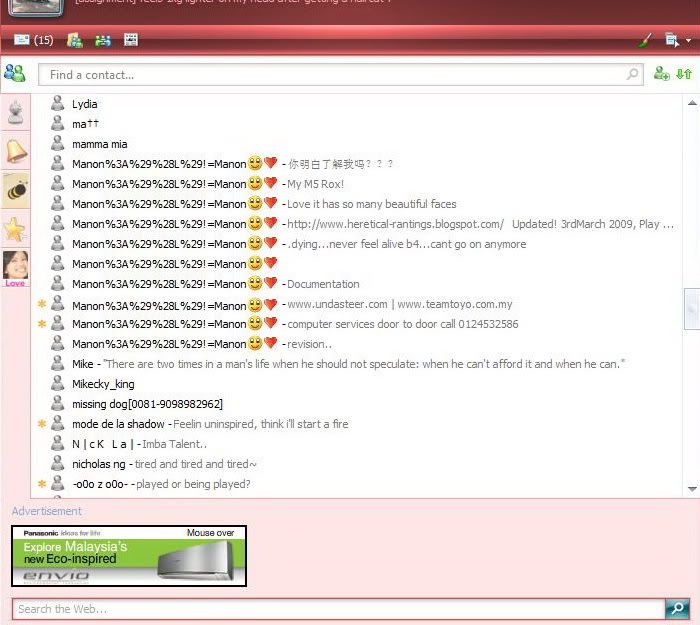700x625 pixels.
Task: Click star marker beside computer services Manon row
Action: [42, 324]
